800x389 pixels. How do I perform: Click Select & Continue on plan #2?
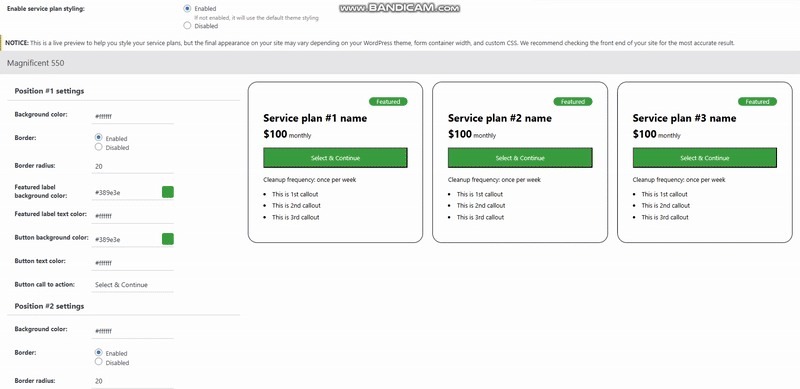coord(520,158)
